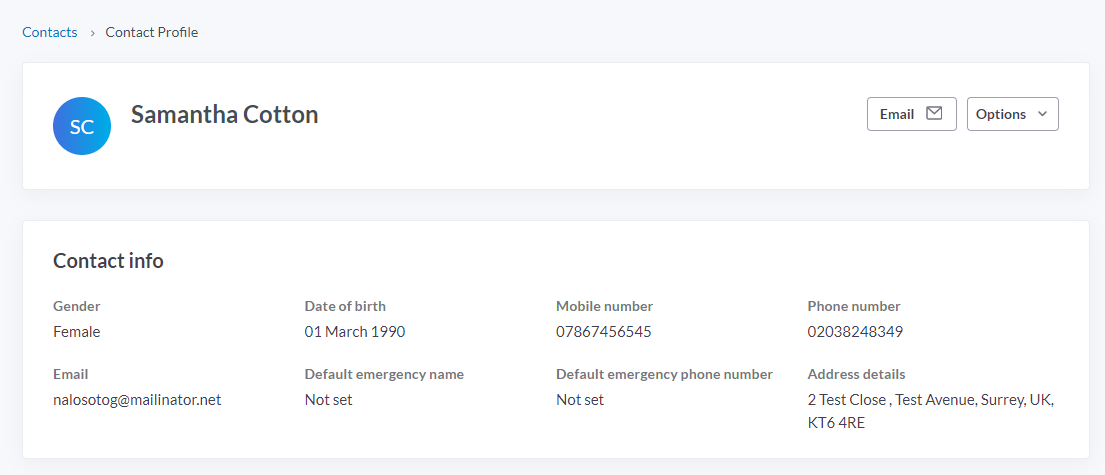Click the Contact Profile breadcrumb
The width and height of the screenshot is (1105, 475).
pyautogui.click(x=152, y=32)
